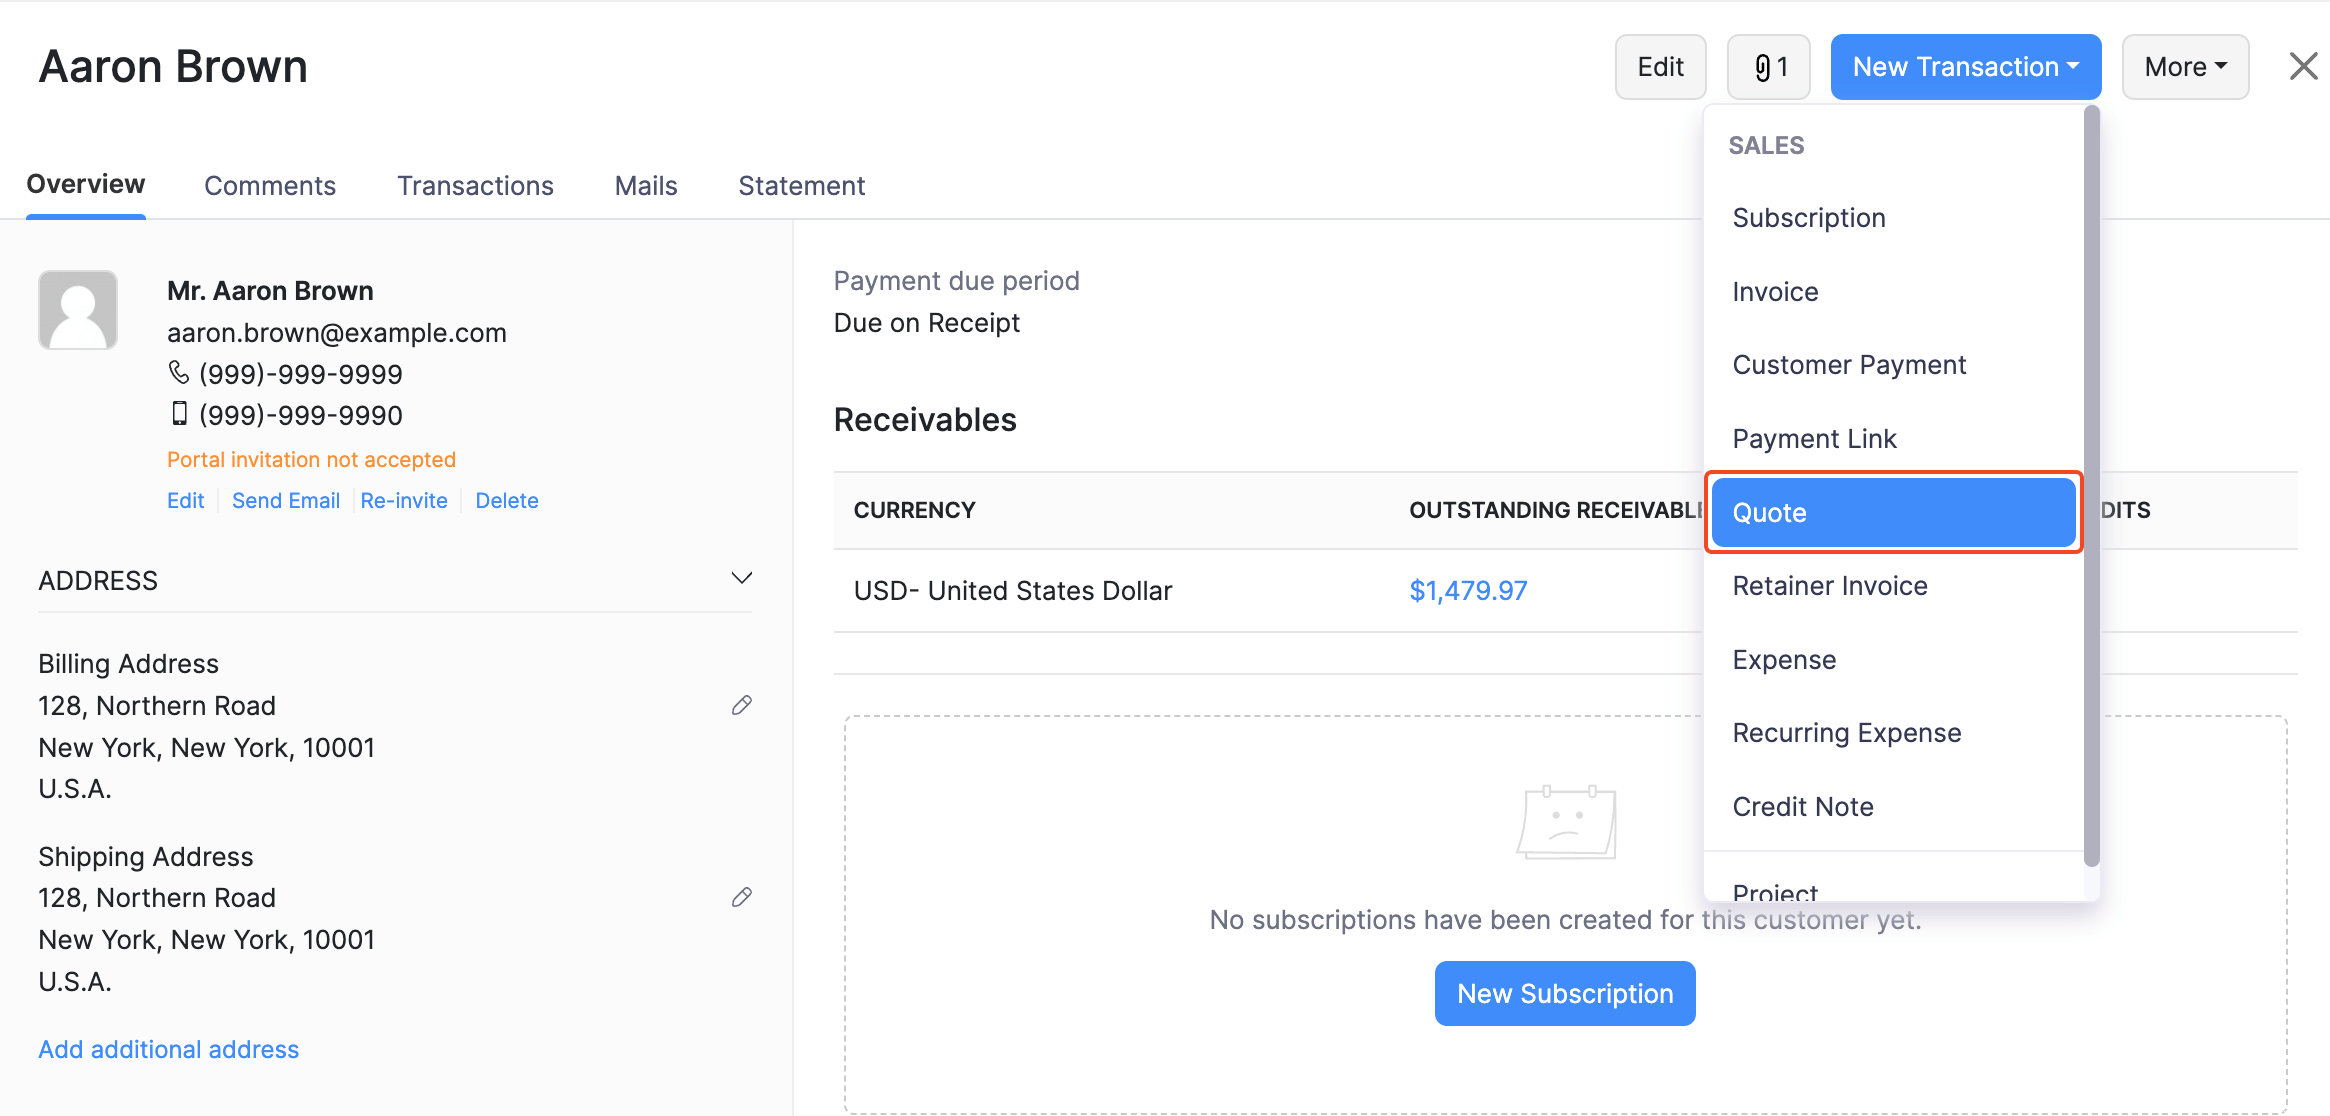Open the New Transaction dropdown

[x=1964, y=66]
